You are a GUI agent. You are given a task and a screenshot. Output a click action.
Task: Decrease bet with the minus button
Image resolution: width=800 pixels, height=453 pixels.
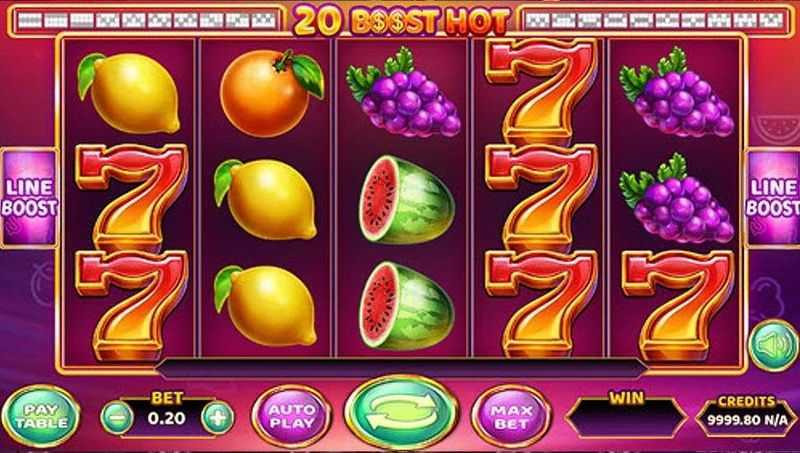point(117,418)
